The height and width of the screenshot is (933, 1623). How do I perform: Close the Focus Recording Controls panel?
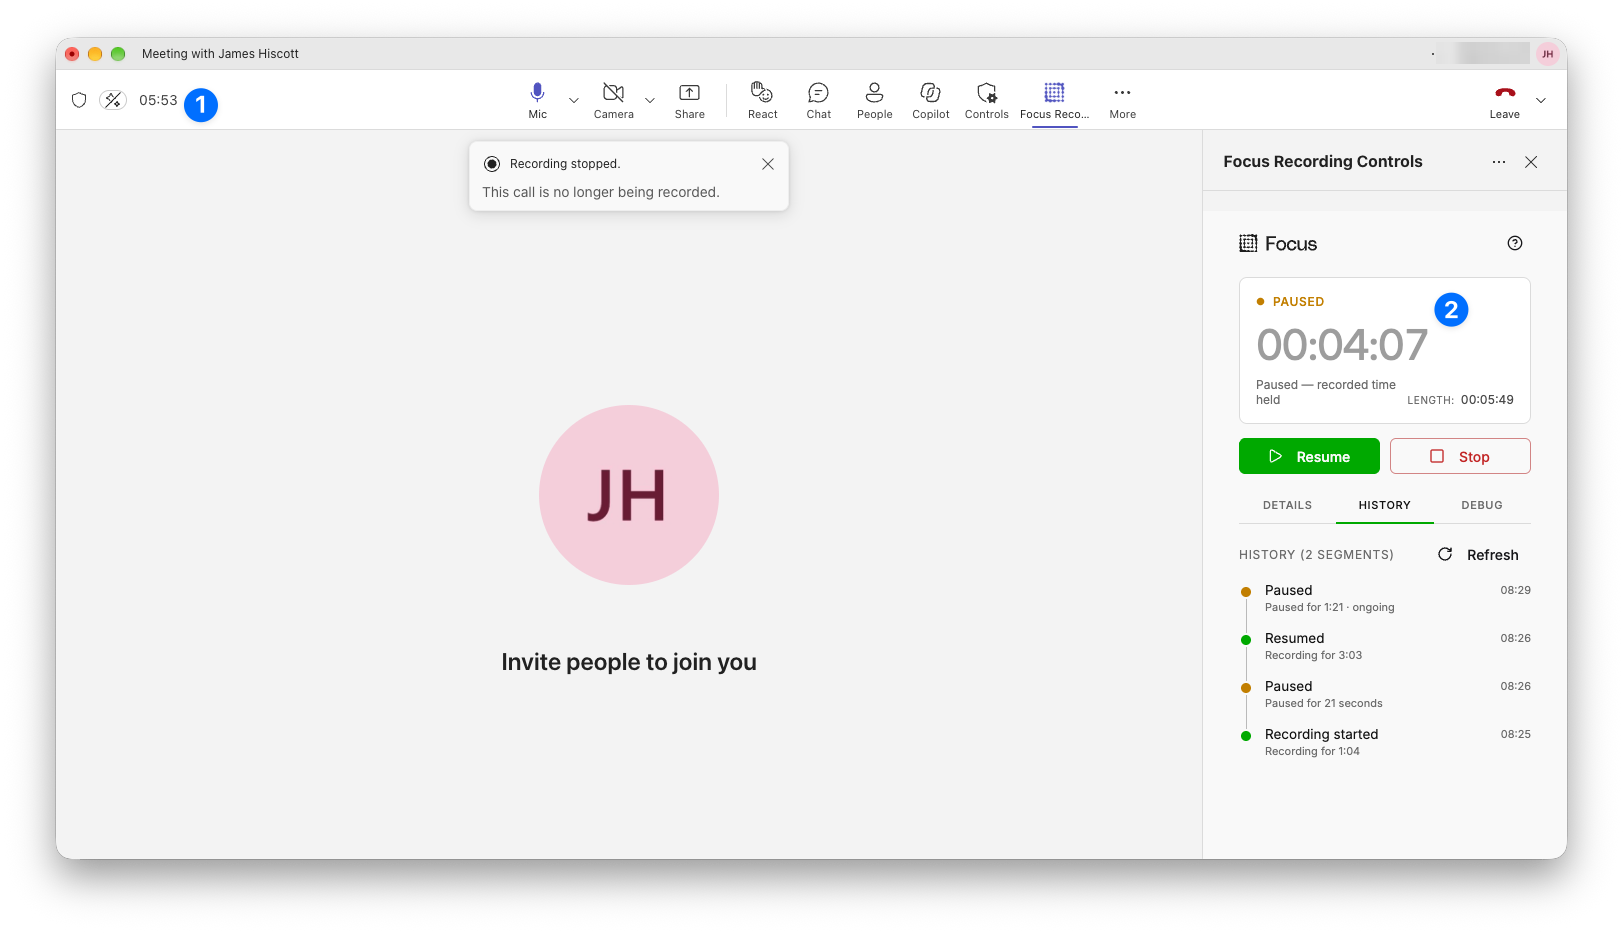[1531, 162]
